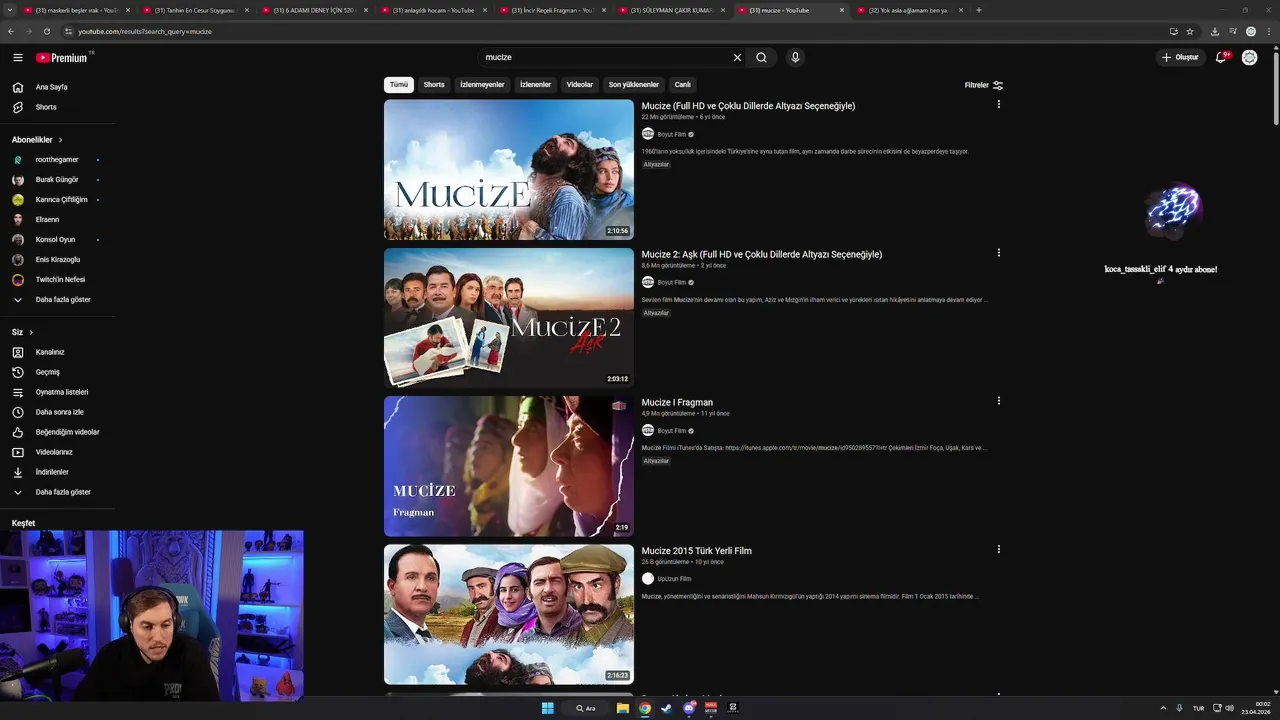
Task: Expand Daha fazla göster under subscriptions
Action: click(x=62, y=300)
